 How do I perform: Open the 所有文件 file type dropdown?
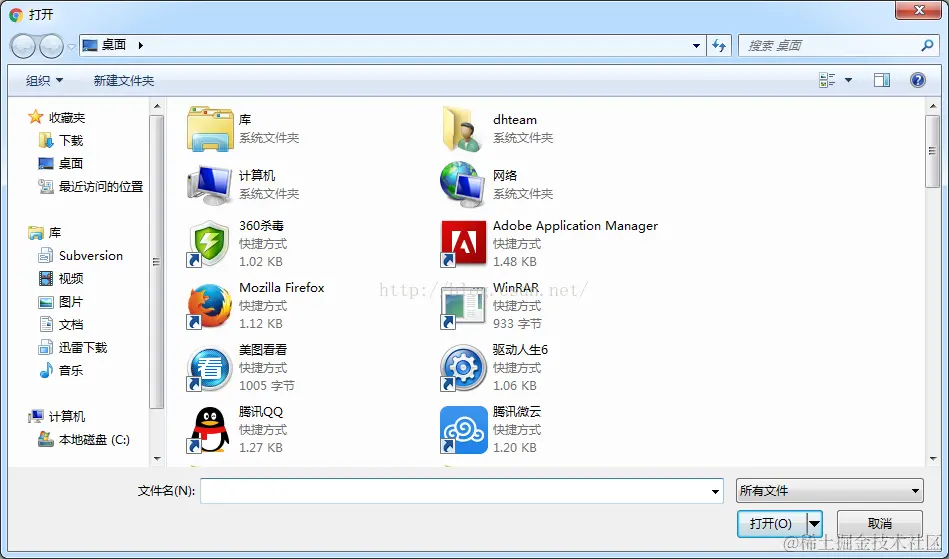(829, 491)
